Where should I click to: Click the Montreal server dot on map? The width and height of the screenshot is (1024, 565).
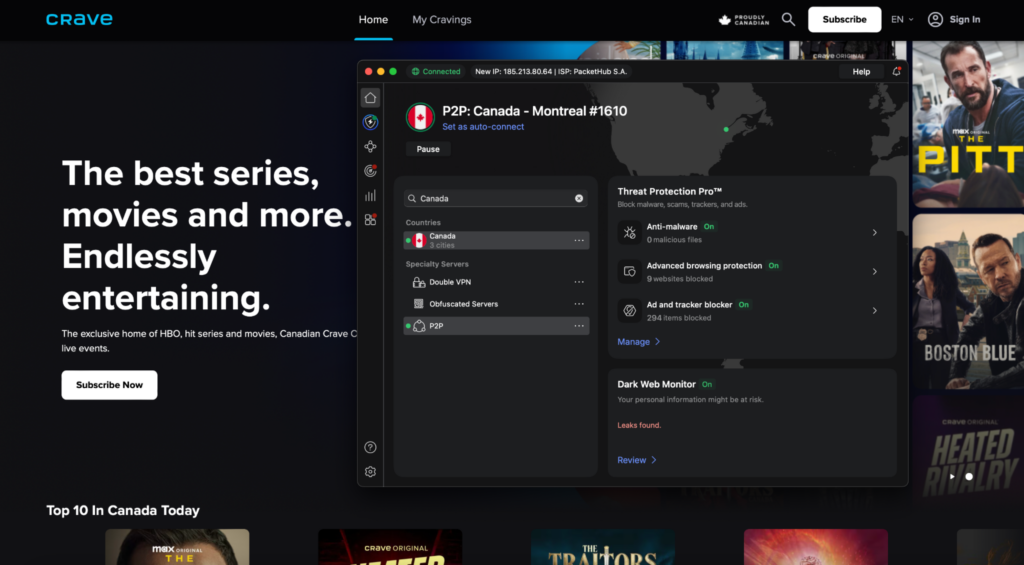click(x=726, y=129)
